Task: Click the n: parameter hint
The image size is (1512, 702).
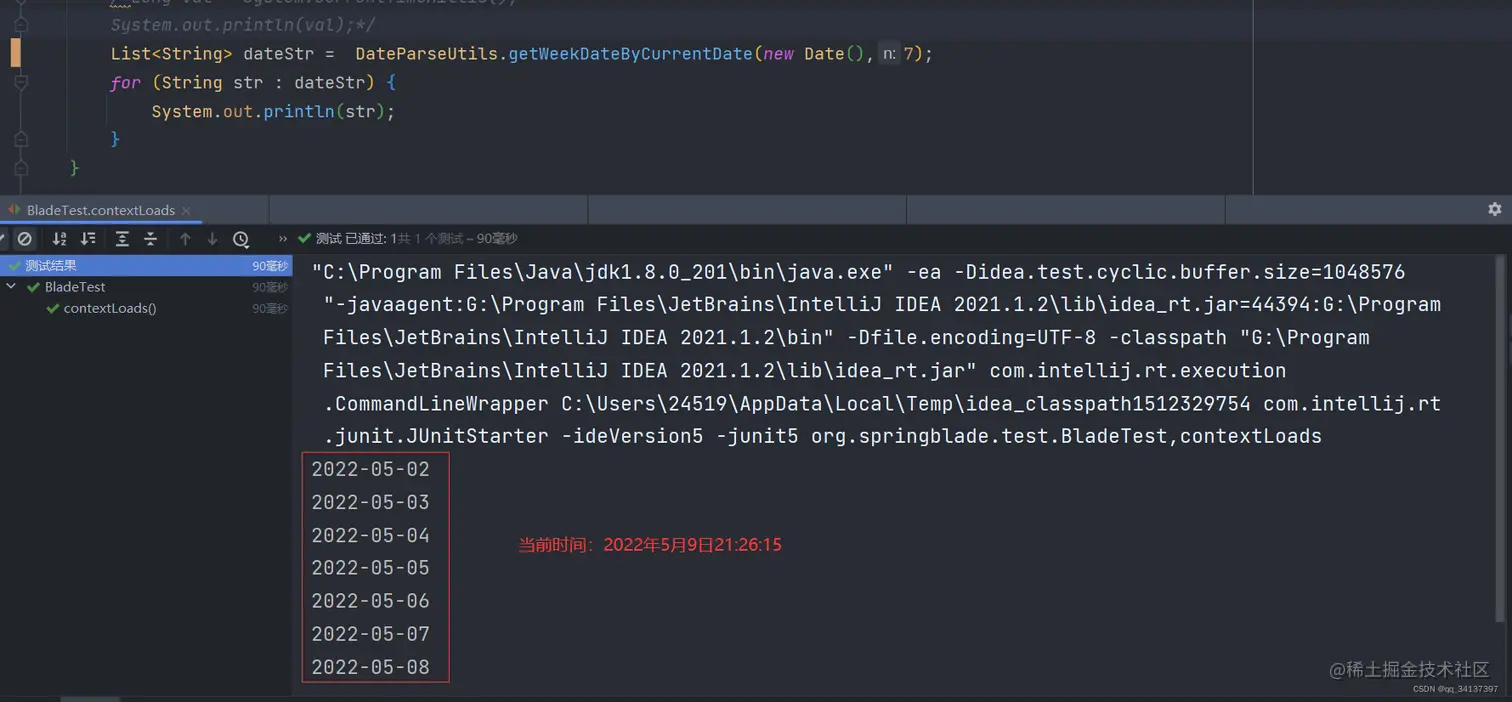Action: coord(889,54)
